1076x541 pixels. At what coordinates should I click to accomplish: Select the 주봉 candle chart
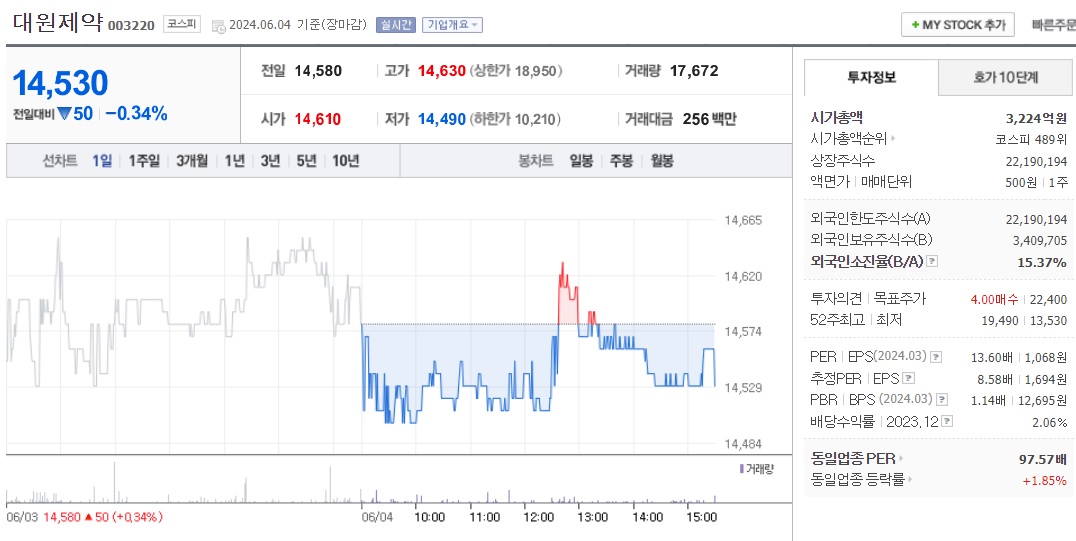point(621,161)
